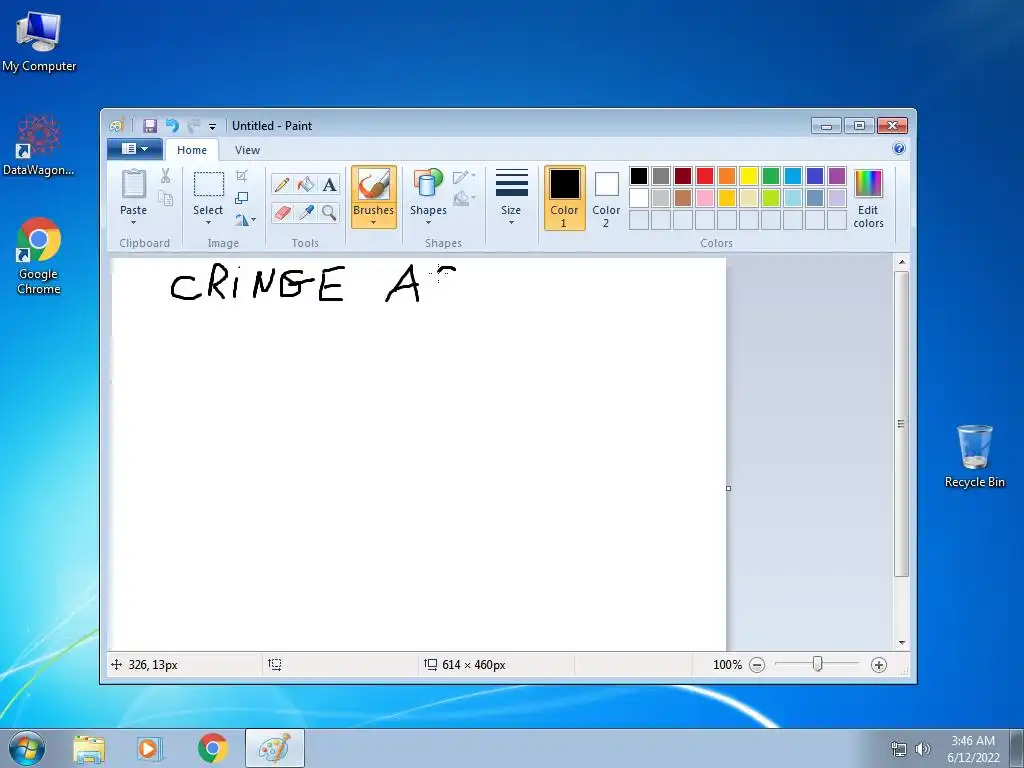Screen dimensions: 1024x768
Task: Click the 100% zoom level text
Action: [728, 665]
